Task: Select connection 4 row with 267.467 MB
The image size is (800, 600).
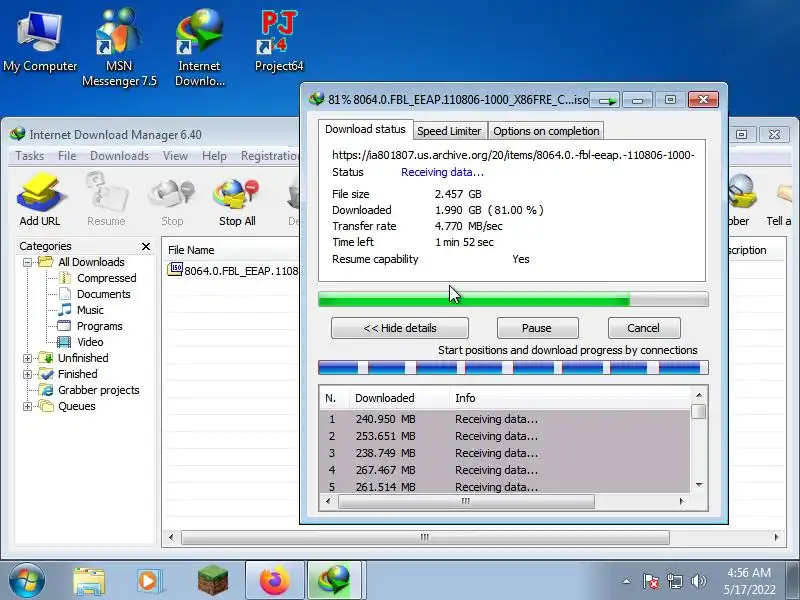Action: tap(505, 470)
